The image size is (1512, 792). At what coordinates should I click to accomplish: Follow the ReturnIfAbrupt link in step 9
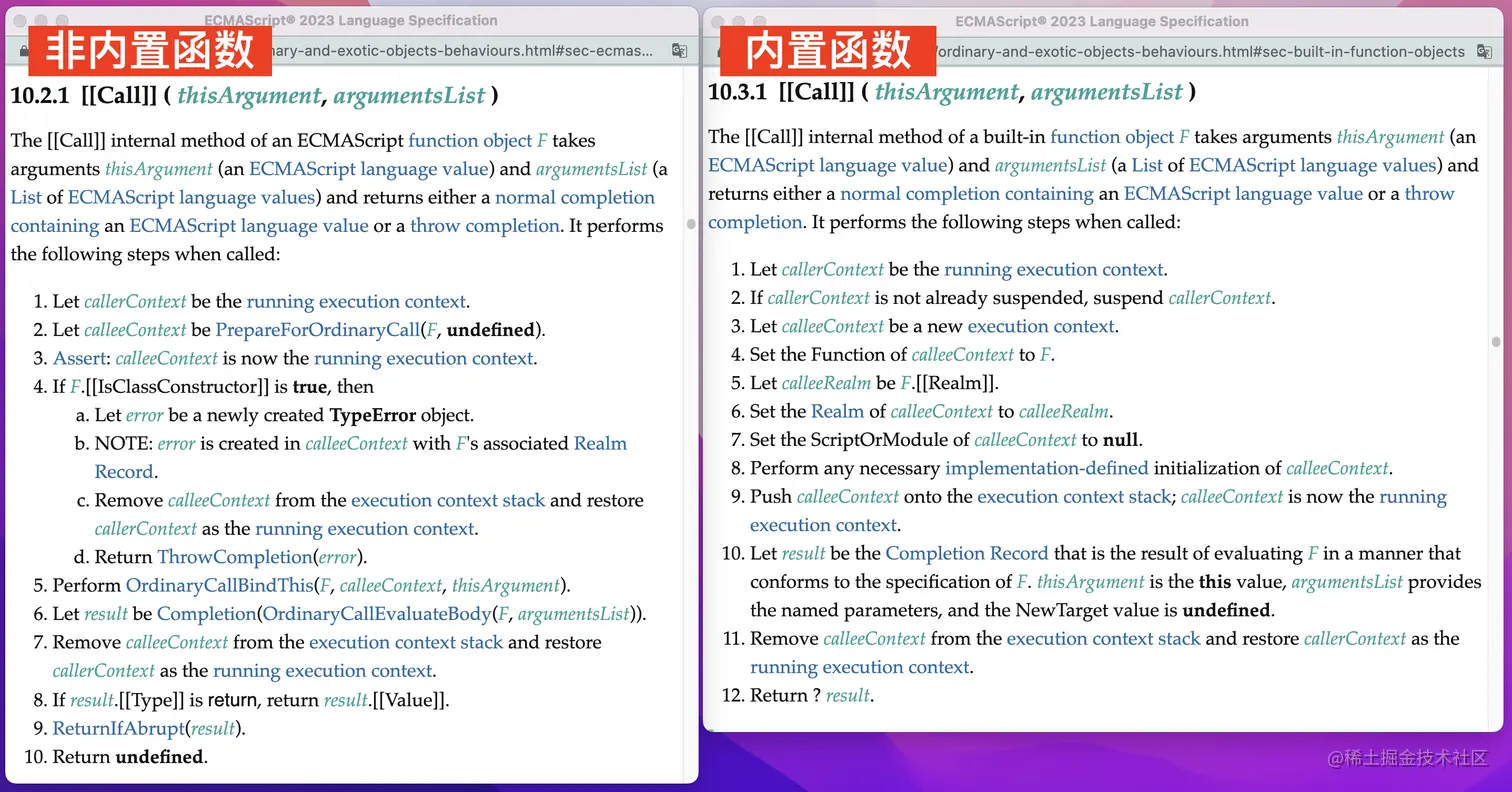point(119,729)
